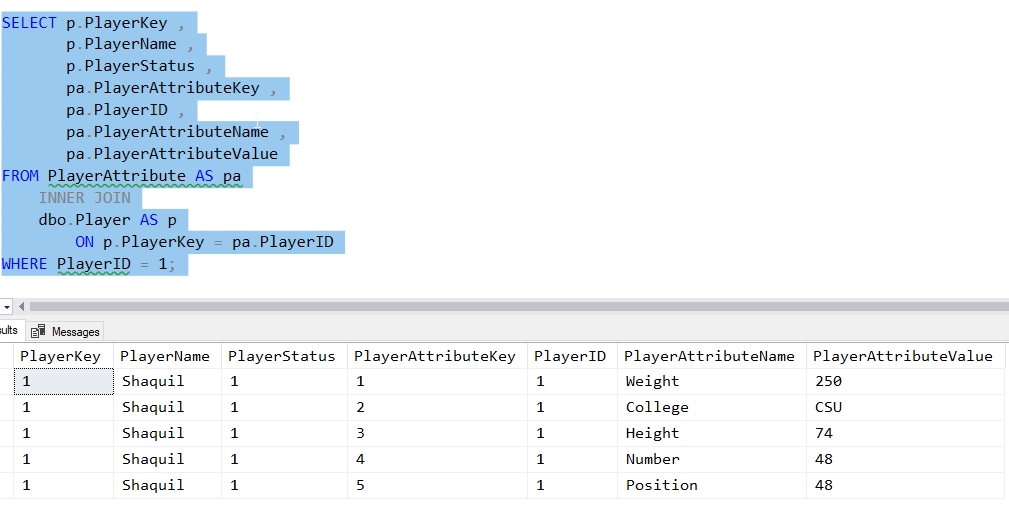Select the cell with value 250
1009x515 pixels.
(829, 381)
